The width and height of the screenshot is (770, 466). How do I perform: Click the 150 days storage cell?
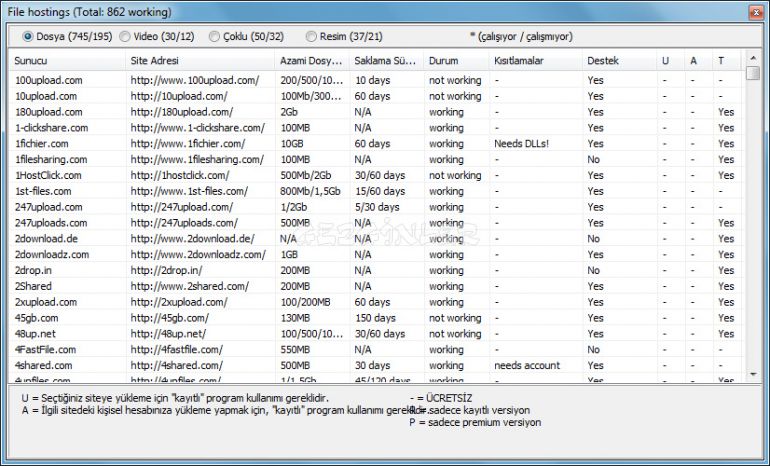375,318
